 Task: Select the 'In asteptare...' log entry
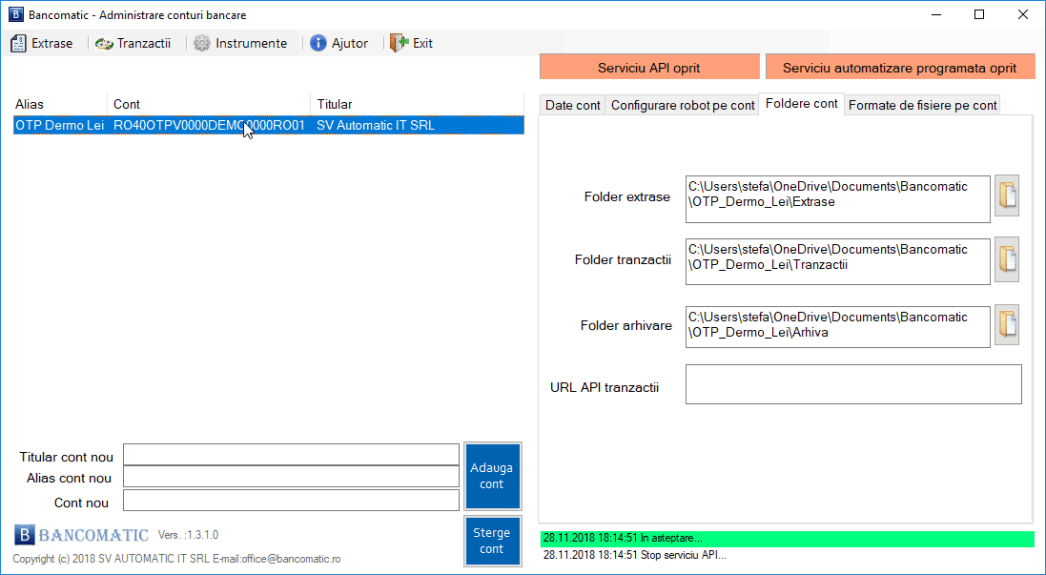(787, 538)
